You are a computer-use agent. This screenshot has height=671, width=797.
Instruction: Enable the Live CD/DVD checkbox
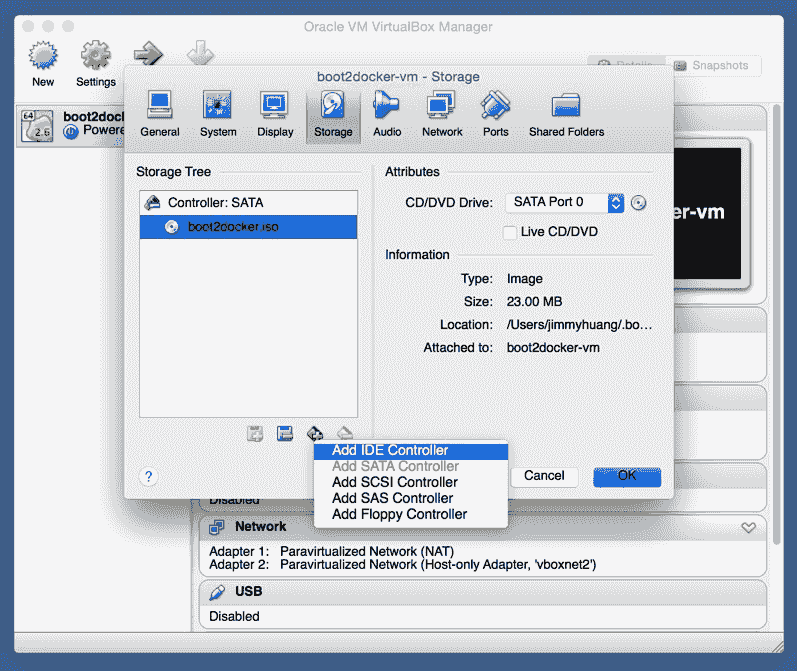tap(509, 232)
